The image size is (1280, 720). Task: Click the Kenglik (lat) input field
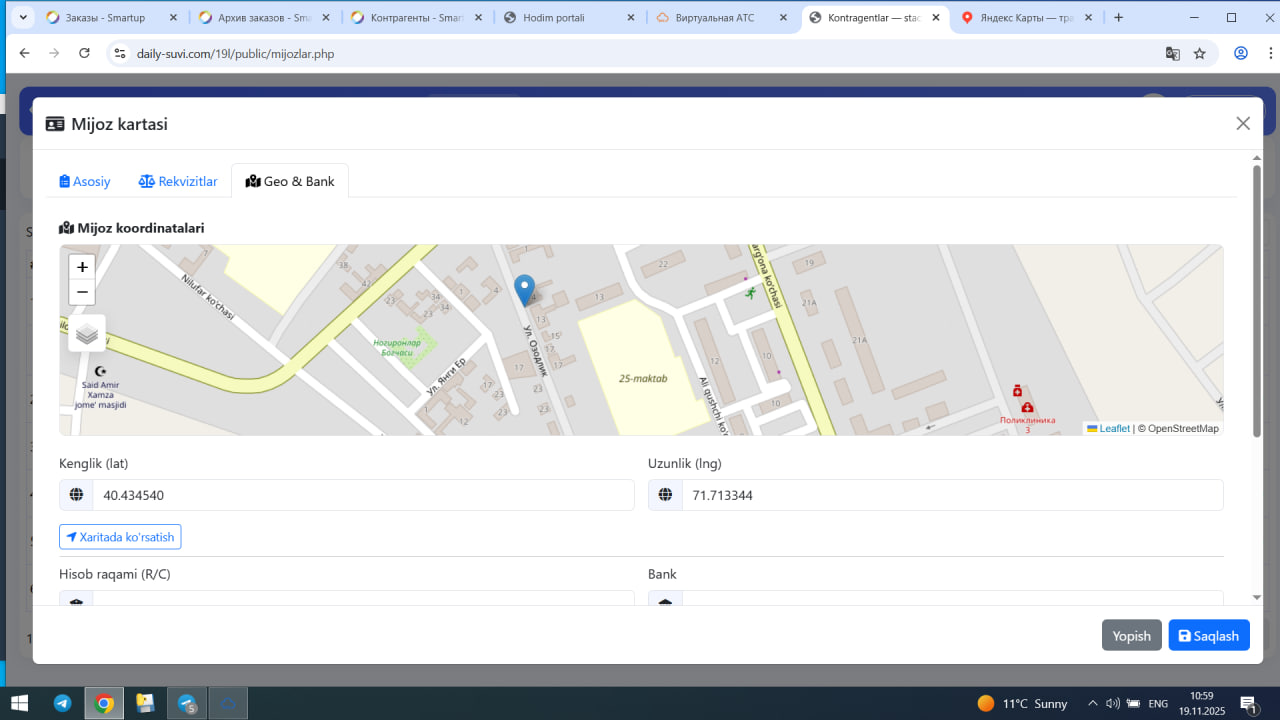click(363, 495)
